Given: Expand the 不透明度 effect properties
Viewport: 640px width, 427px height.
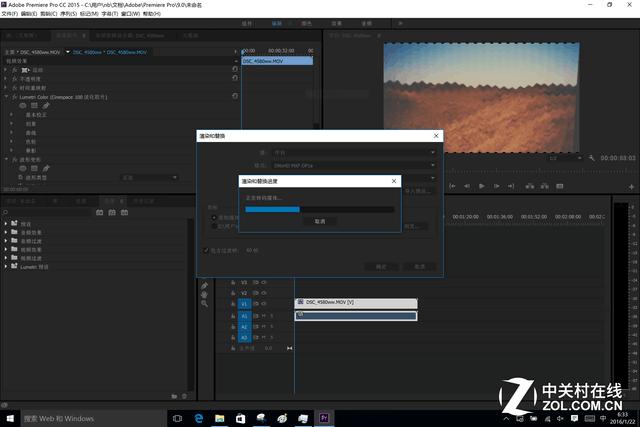Looking at the screenshot, I should pos(5,79).
